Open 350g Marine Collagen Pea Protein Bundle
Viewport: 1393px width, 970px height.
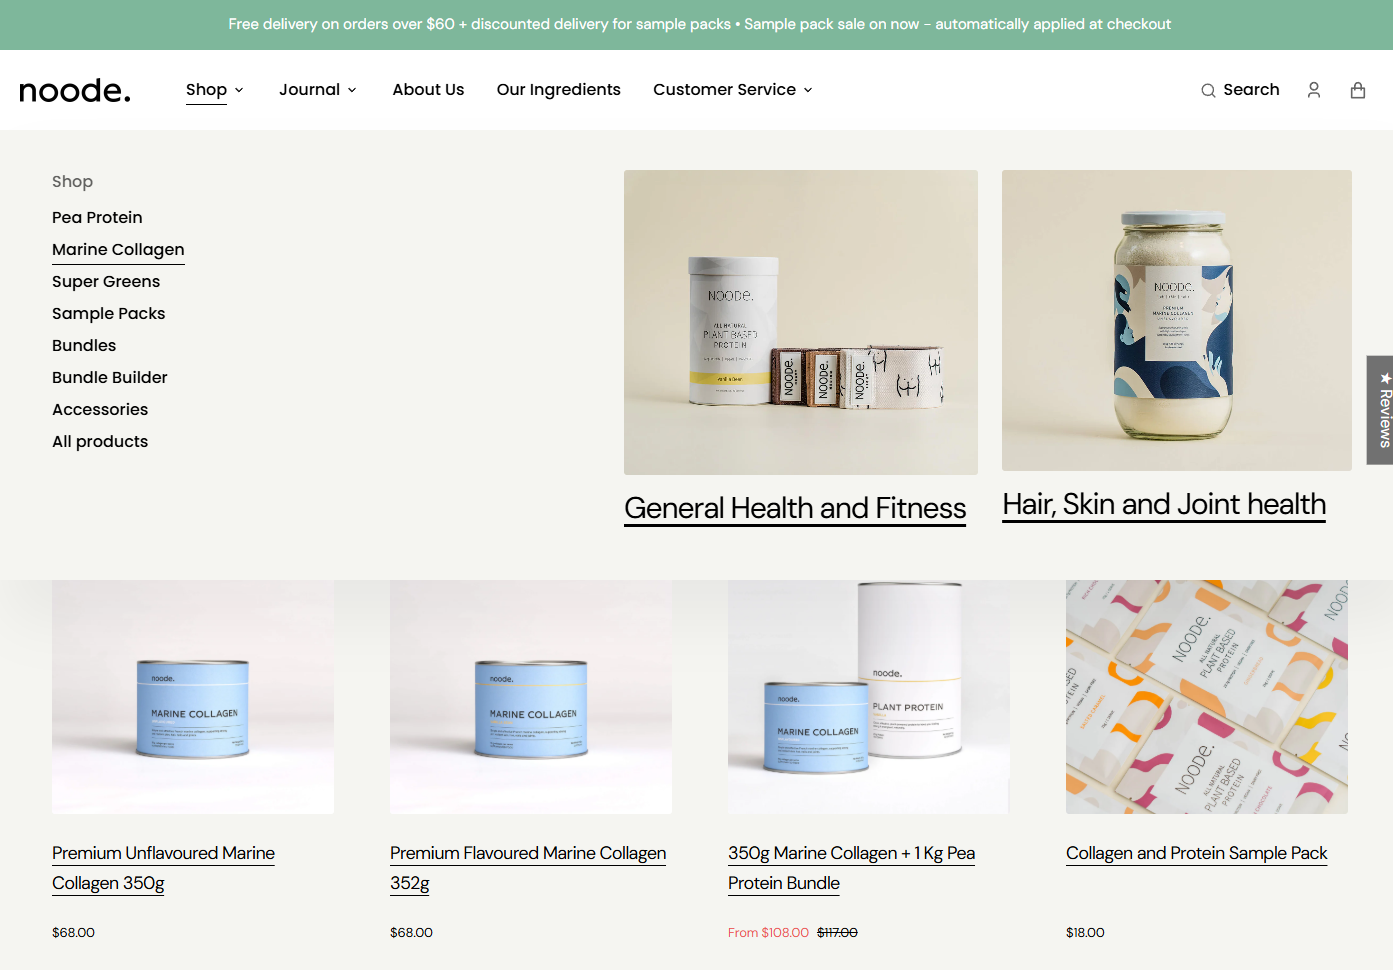click(851, 868)
